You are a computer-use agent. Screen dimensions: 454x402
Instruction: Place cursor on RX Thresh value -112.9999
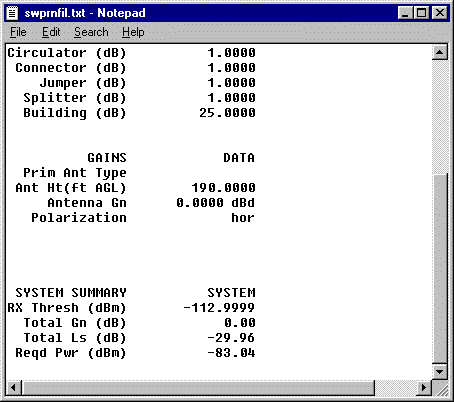click(219, 308)
